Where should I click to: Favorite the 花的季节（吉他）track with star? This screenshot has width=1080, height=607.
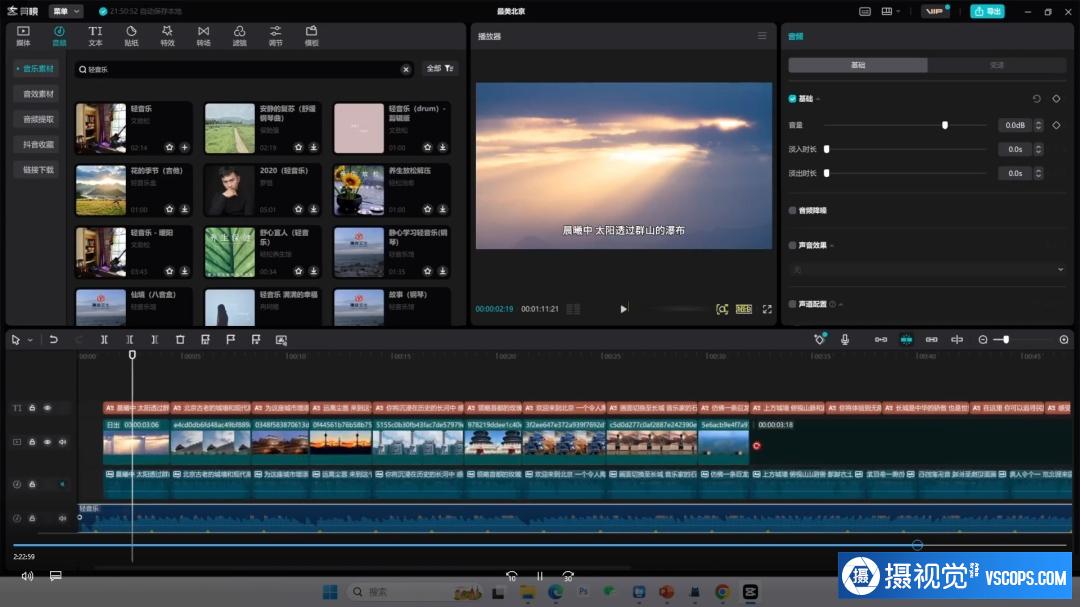[x=169, y=209]
